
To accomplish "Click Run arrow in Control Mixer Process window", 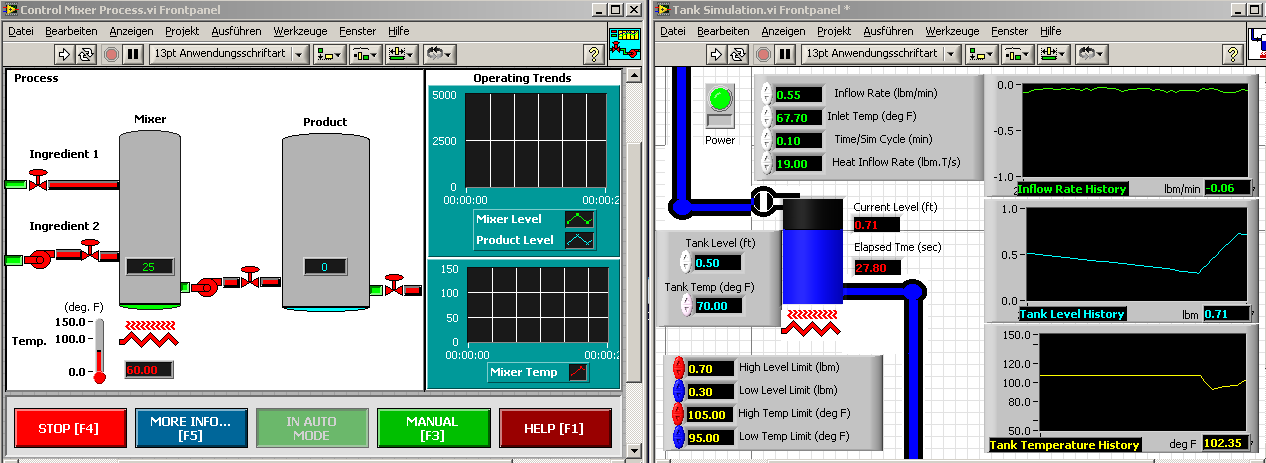I will point(63,54).
